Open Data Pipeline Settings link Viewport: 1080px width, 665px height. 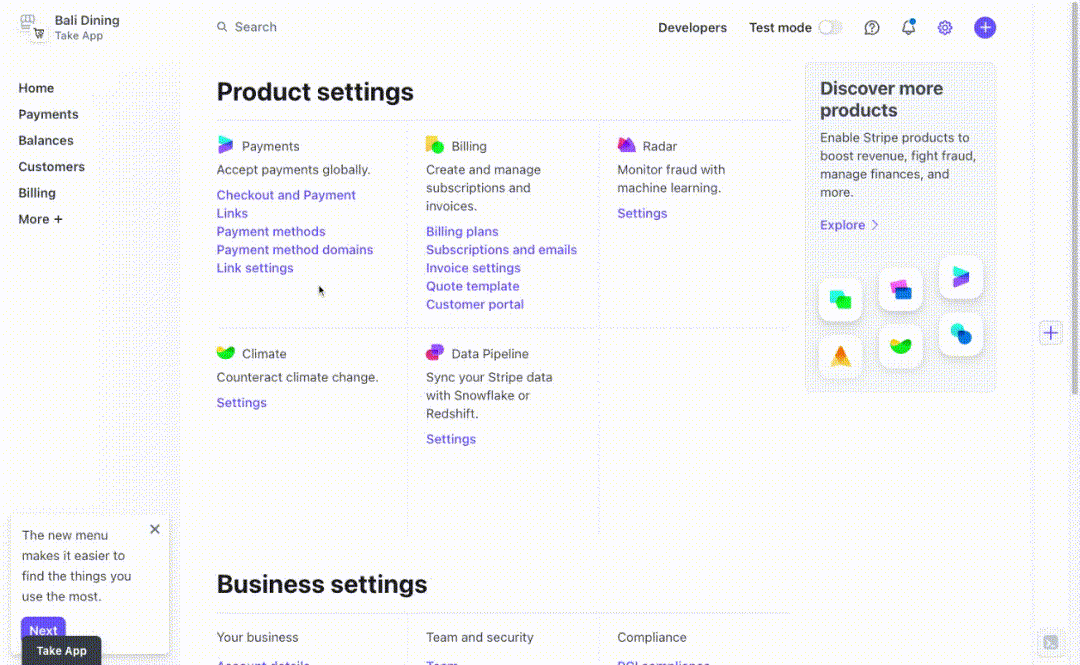point(450,439)
